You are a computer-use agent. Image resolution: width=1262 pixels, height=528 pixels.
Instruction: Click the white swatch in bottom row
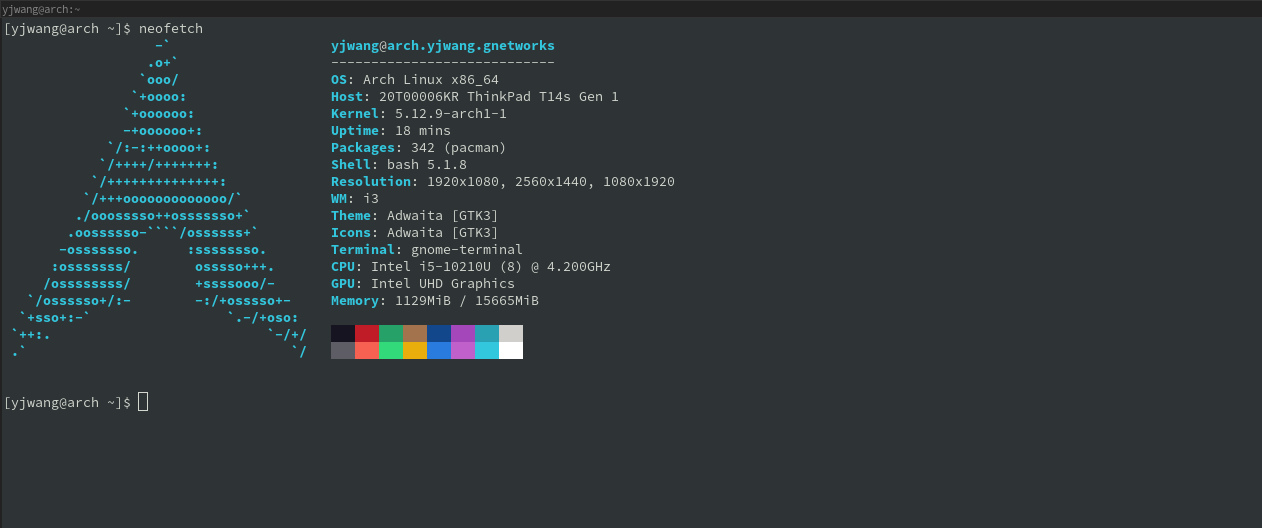coord(511,351)
